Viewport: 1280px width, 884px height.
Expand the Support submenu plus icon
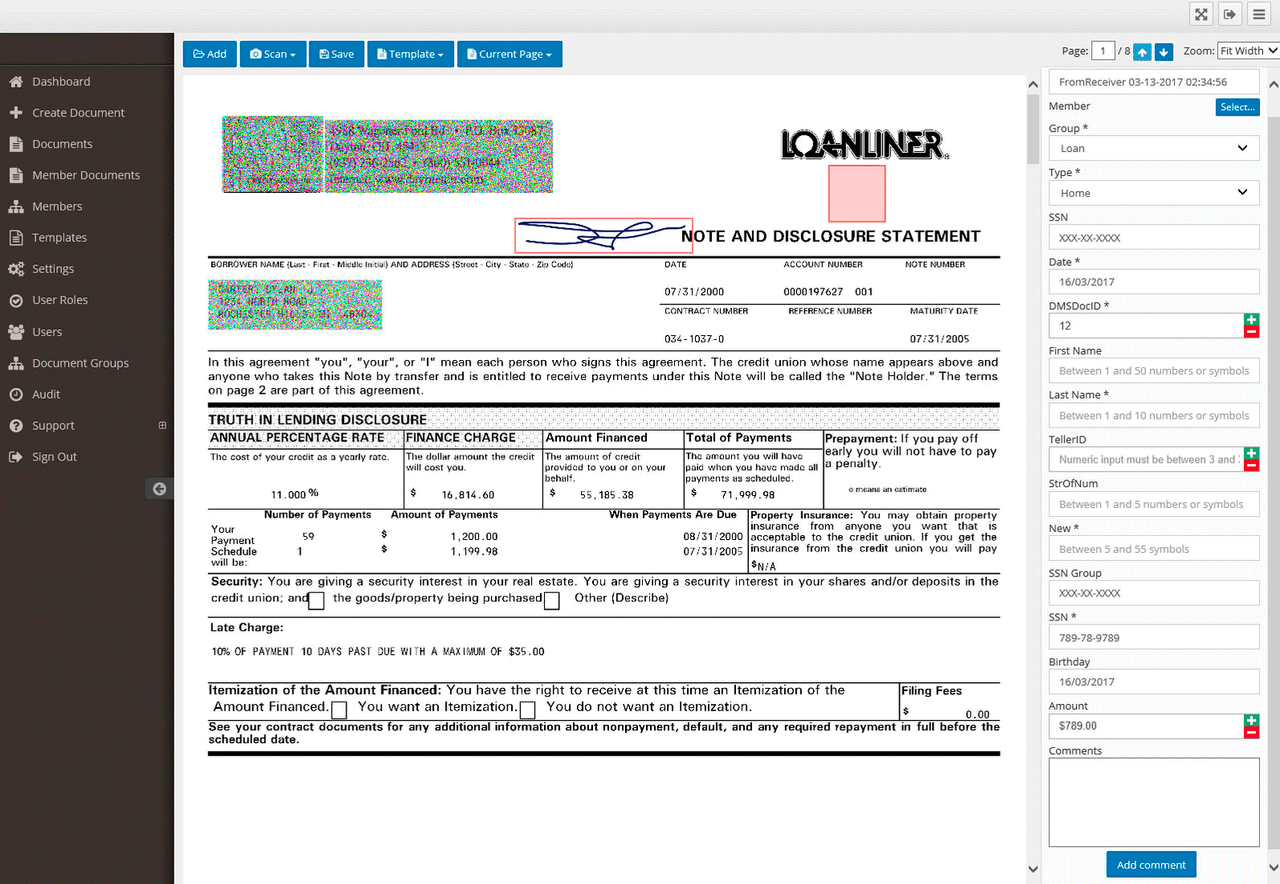tap(163, 425)
